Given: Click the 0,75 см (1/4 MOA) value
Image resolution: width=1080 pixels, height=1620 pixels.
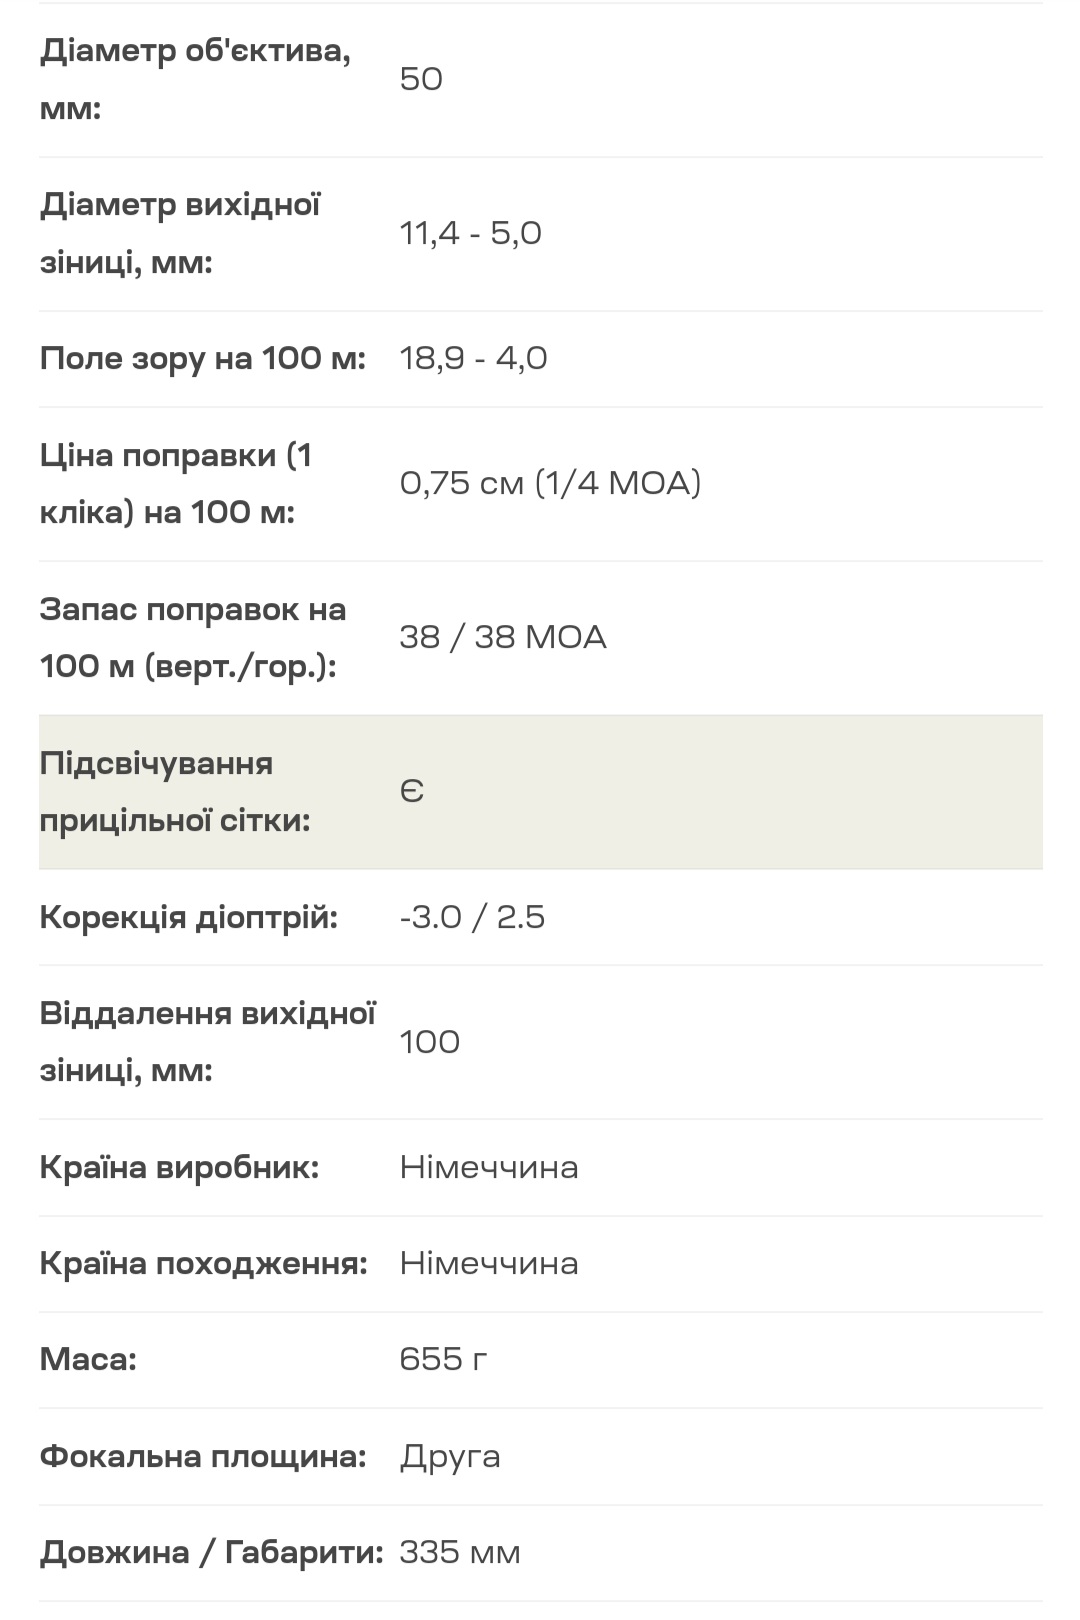Looking at the screenshot, I should click(550, 483).
